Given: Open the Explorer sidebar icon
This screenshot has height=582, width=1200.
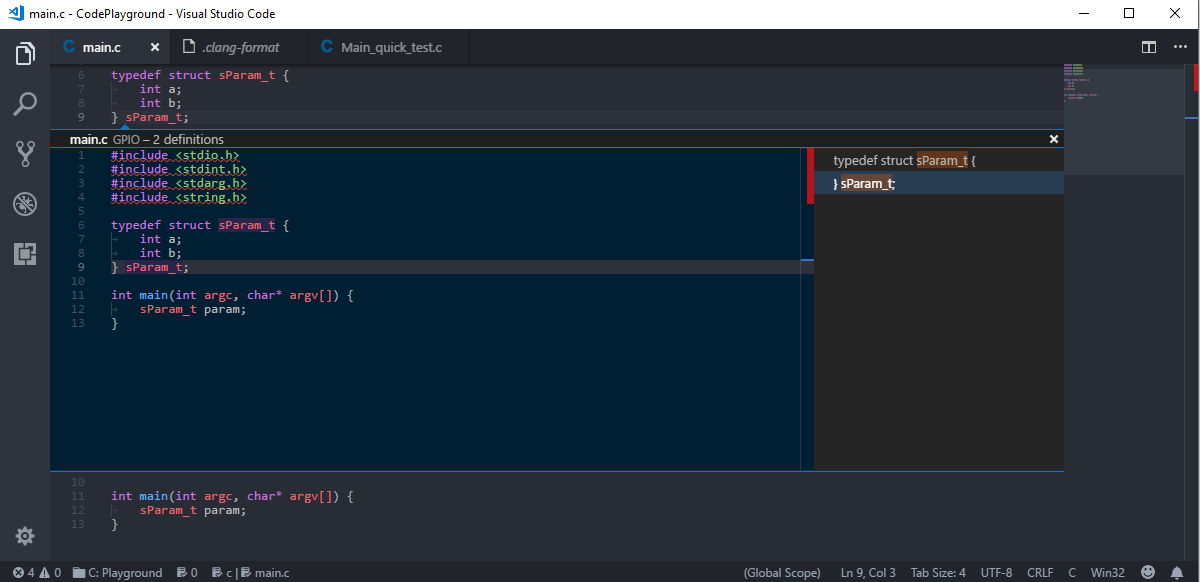Looking at the screenshot, I should [x=25, y=54].
